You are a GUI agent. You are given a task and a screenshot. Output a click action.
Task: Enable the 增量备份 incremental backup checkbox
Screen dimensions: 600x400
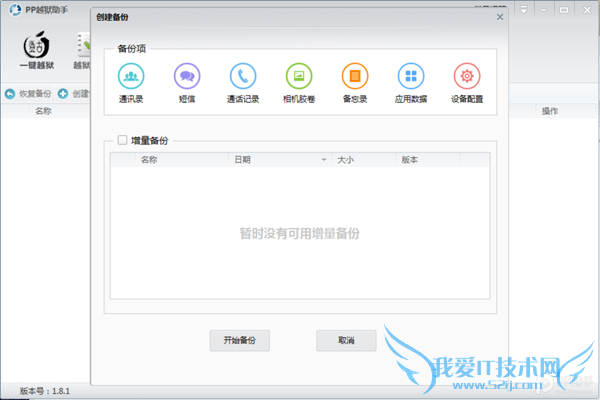[x=122, y=140]
